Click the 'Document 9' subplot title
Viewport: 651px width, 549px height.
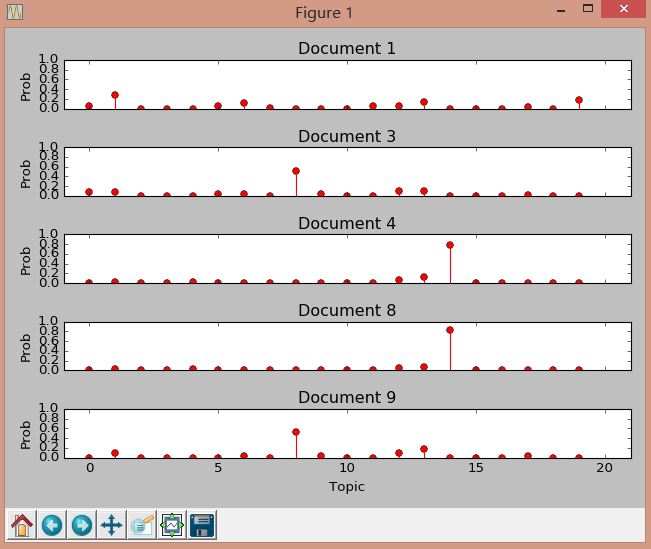[x=347, y=397]
